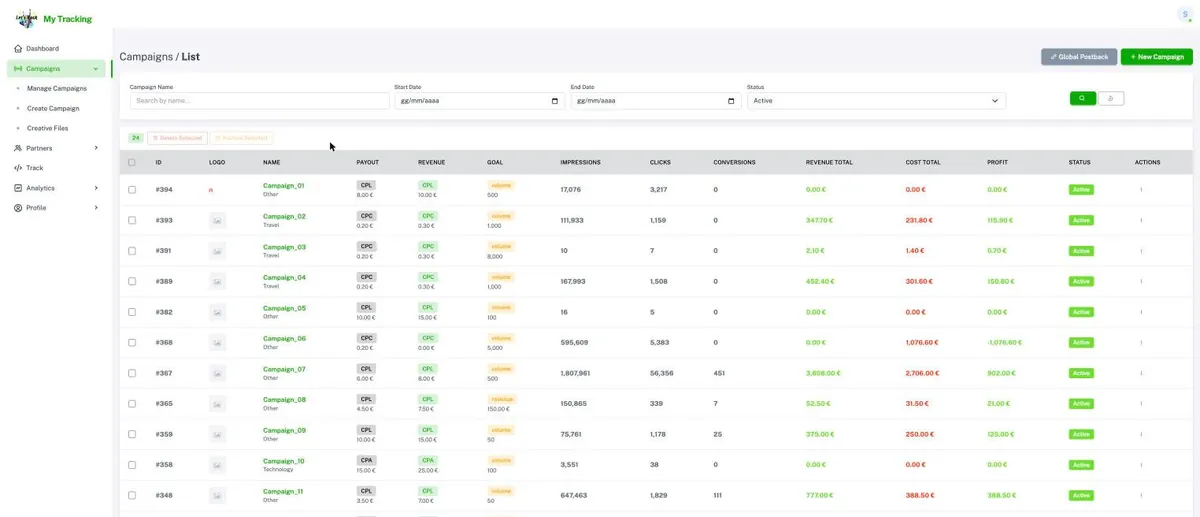Open actions menu for campaign #394
The width and height of the screenshot is (1200, 517).
[x=1141, y=189]
